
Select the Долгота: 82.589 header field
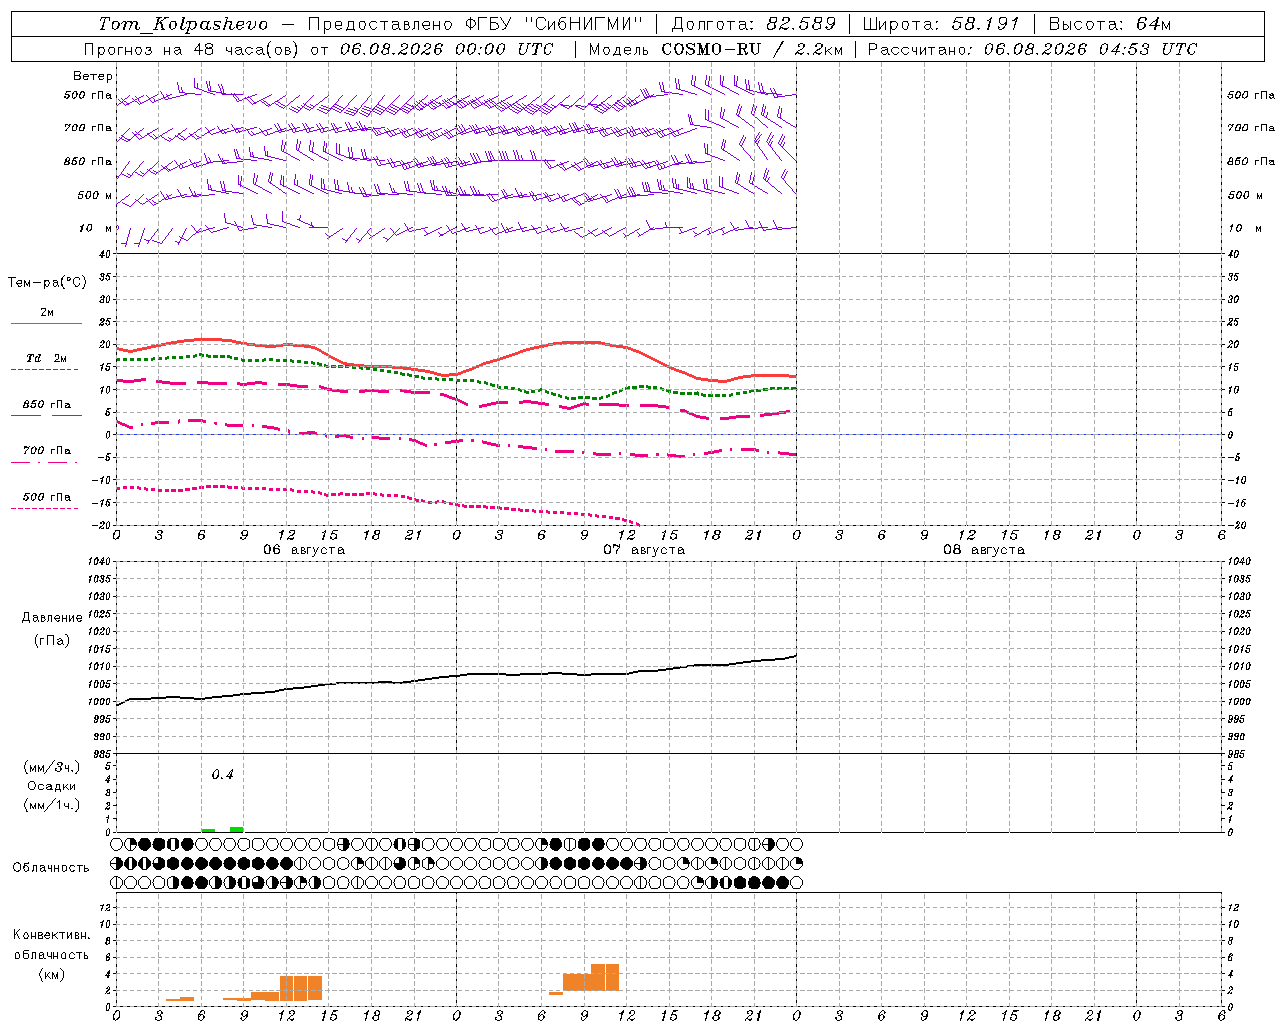[x=753, y=24]
